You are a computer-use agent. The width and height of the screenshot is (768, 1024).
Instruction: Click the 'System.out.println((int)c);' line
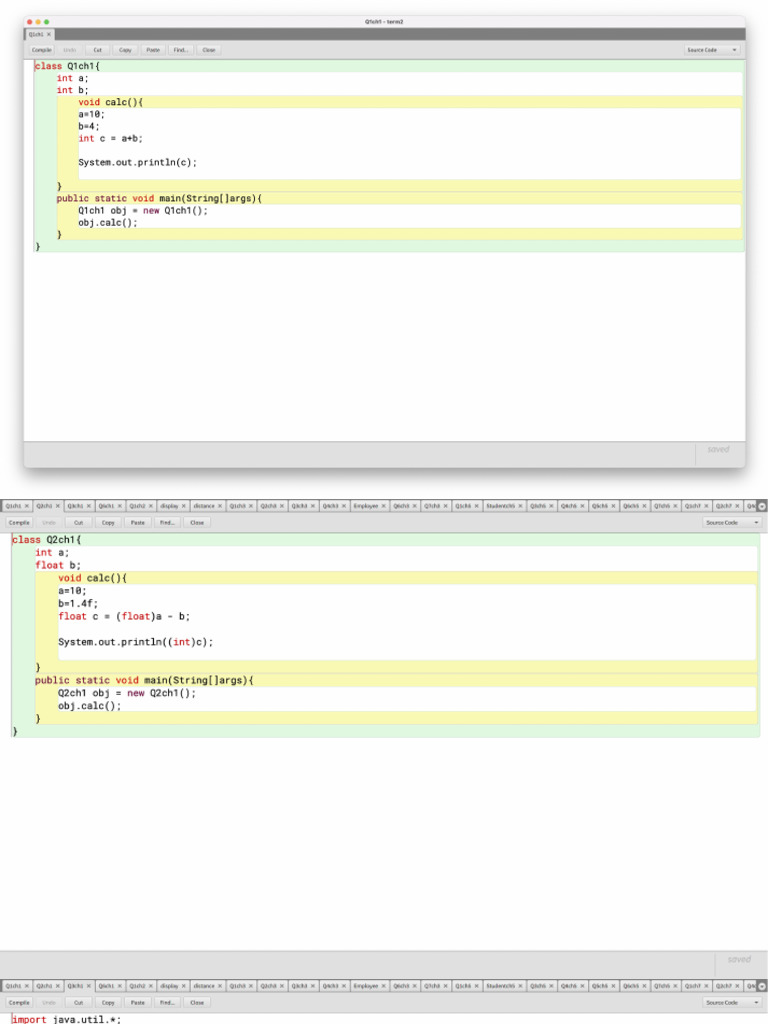(x=135, y=642)
